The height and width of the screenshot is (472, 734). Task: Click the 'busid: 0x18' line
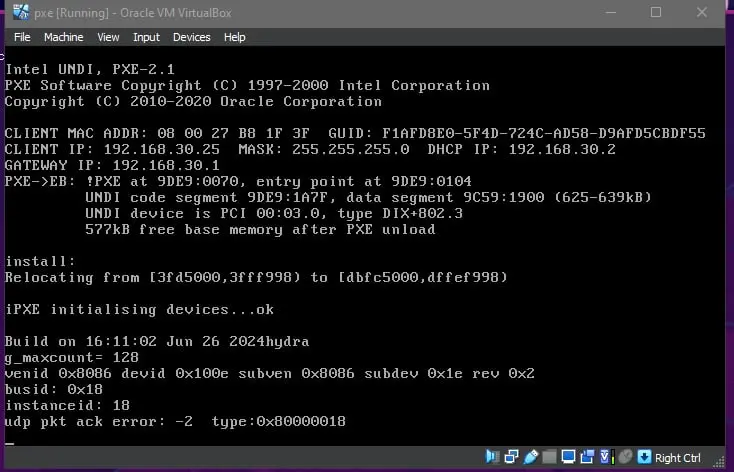pos(53,390)
